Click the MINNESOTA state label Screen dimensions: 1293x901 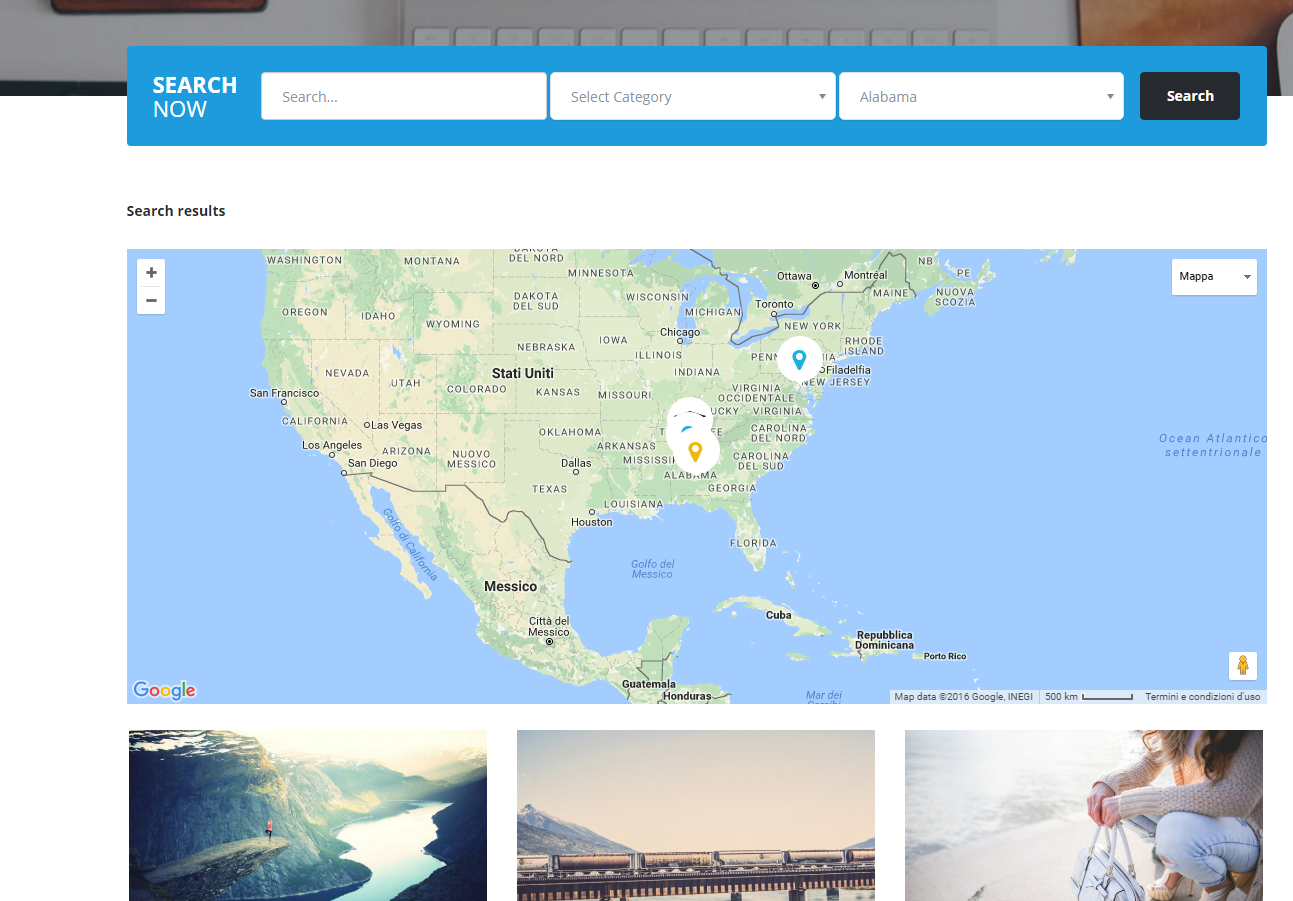point(601,272)
